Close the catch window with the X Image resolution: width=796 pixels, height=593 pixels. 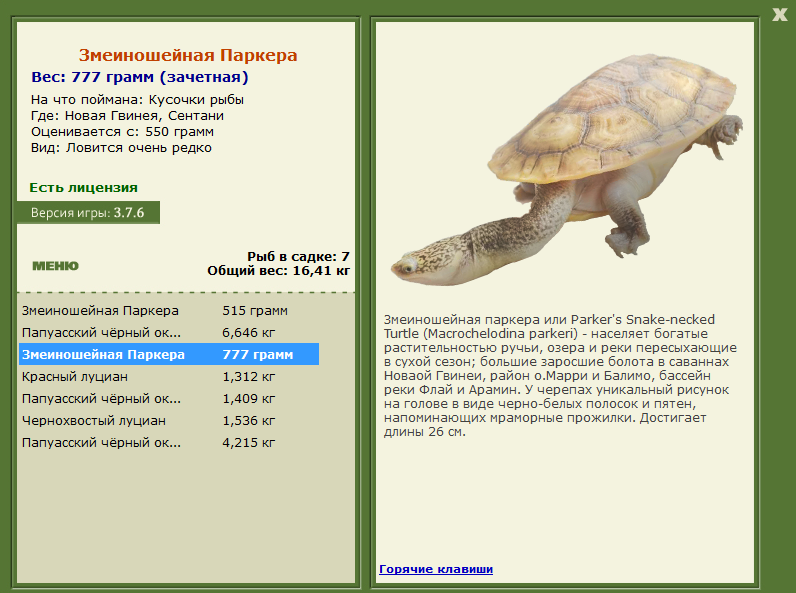[x=779, y=14]
